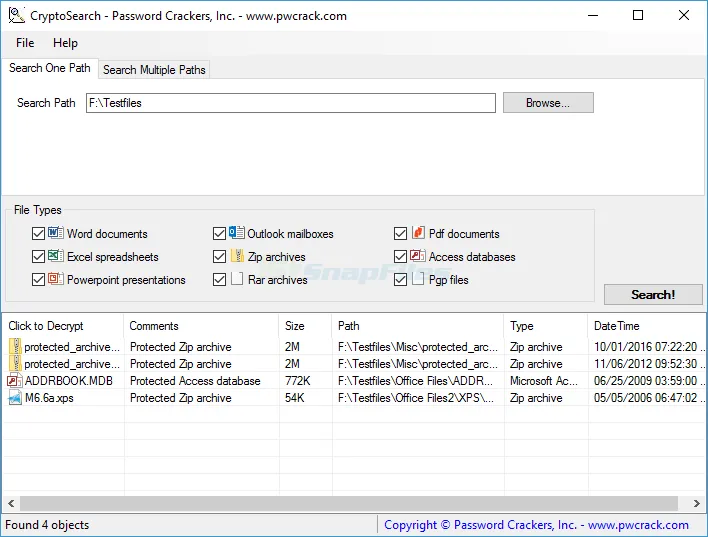The image size is (708, 537).
Task: Click the 54K size cell
Action: click(294, 398)
